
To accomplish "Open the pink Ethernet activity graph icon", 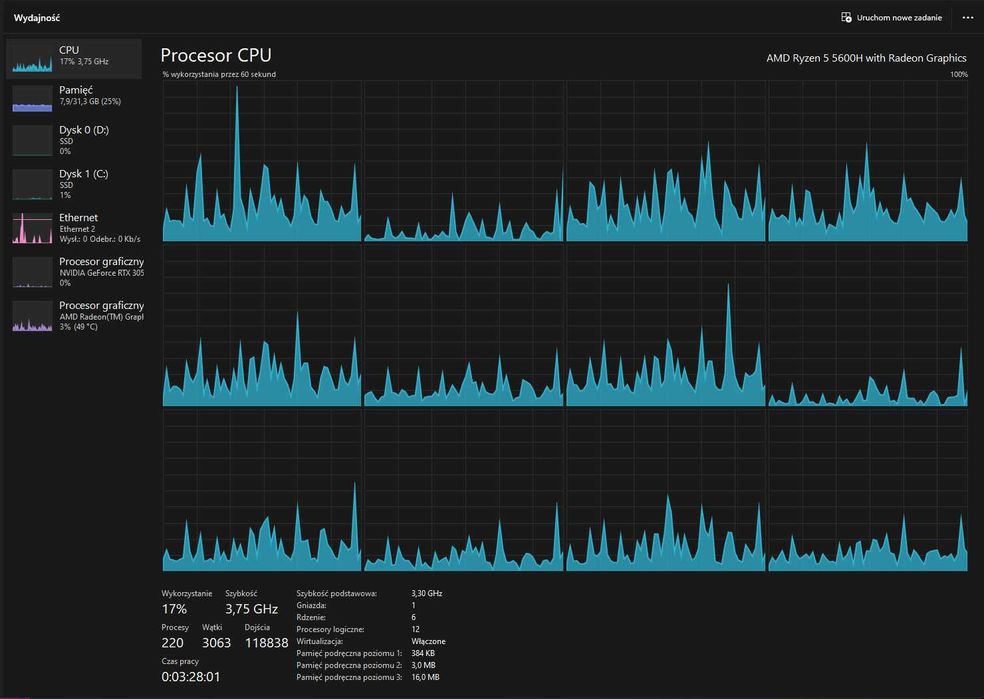I will (x=32, y=228).
